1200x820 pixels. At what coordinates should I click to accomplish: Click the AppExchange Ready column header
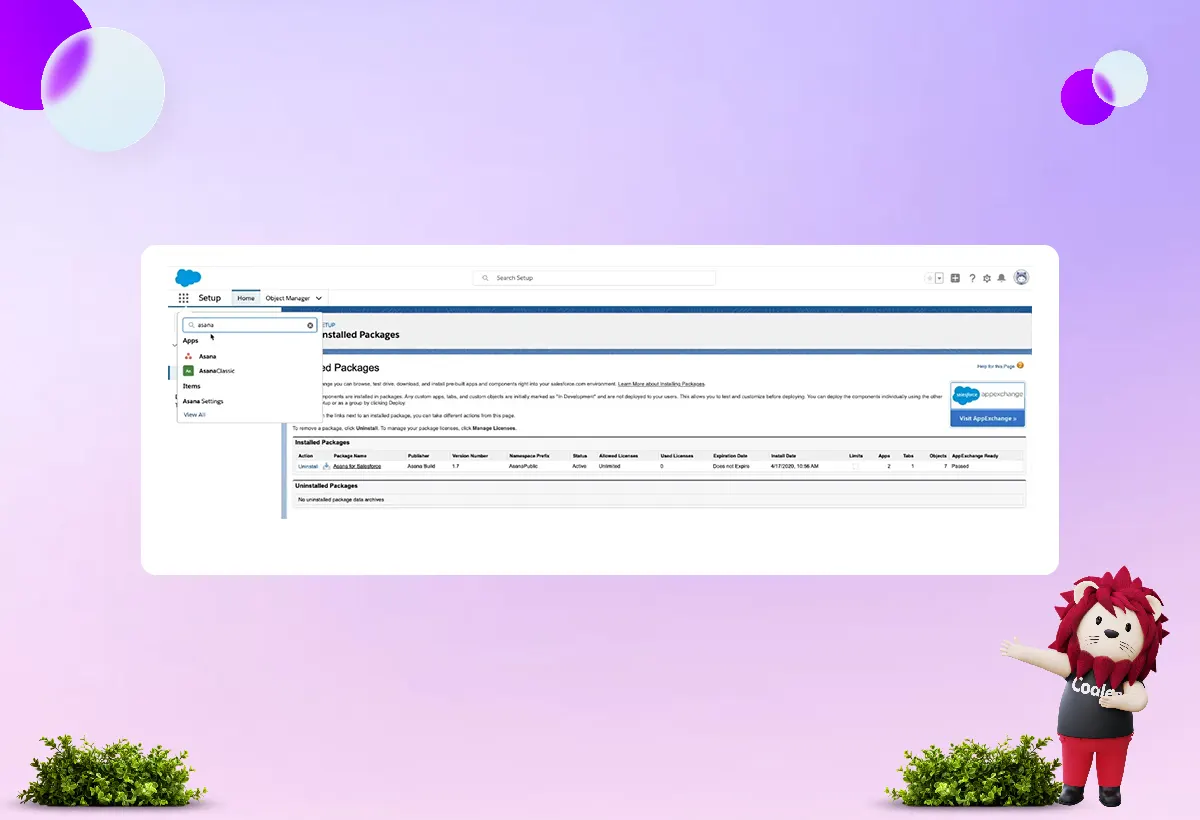pyautogui.click(x=974, y=456)
